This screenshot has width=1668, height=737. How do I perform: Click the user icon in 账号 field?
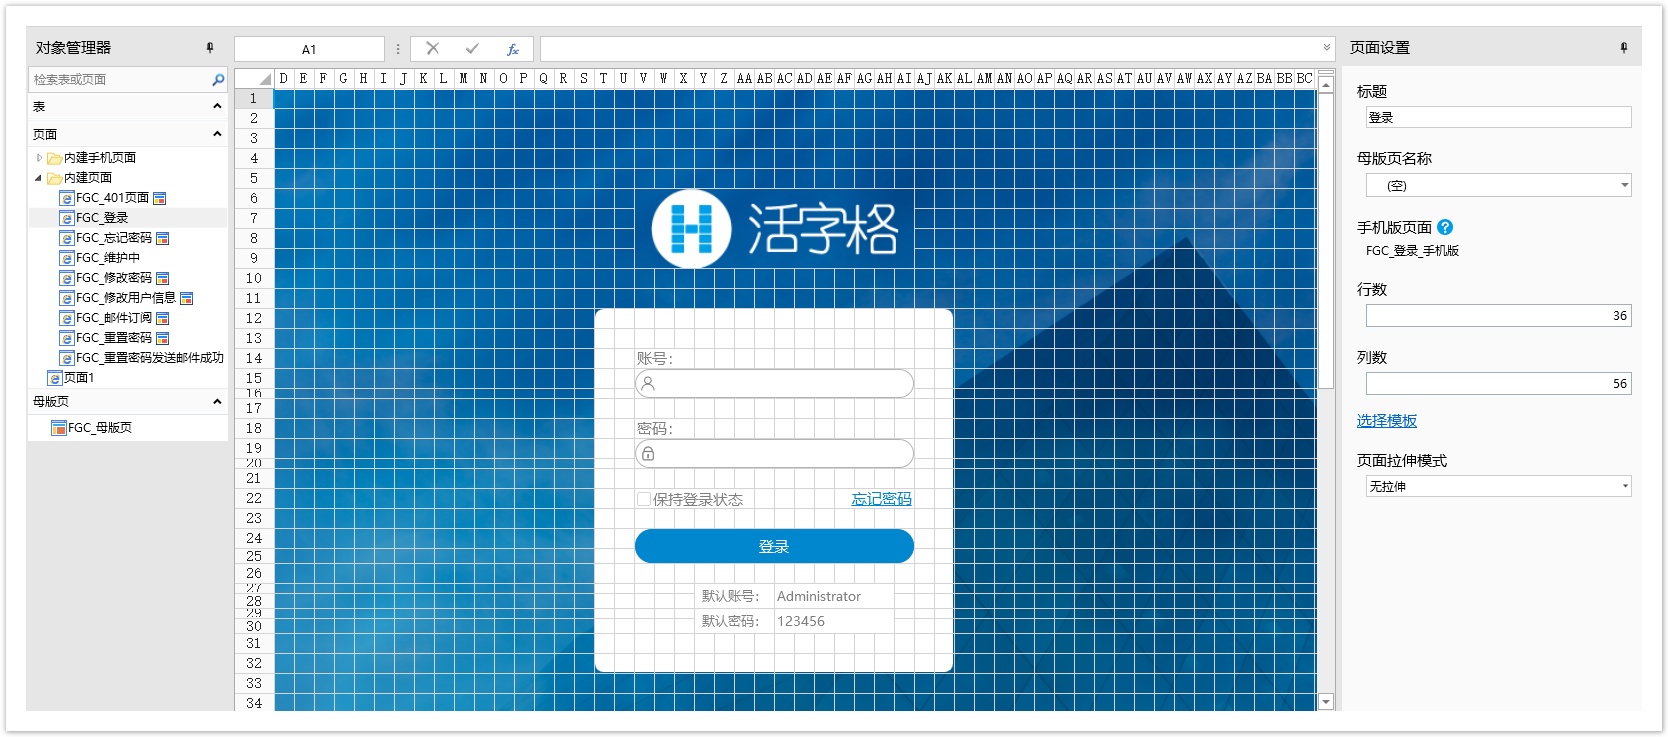point(648,383)
